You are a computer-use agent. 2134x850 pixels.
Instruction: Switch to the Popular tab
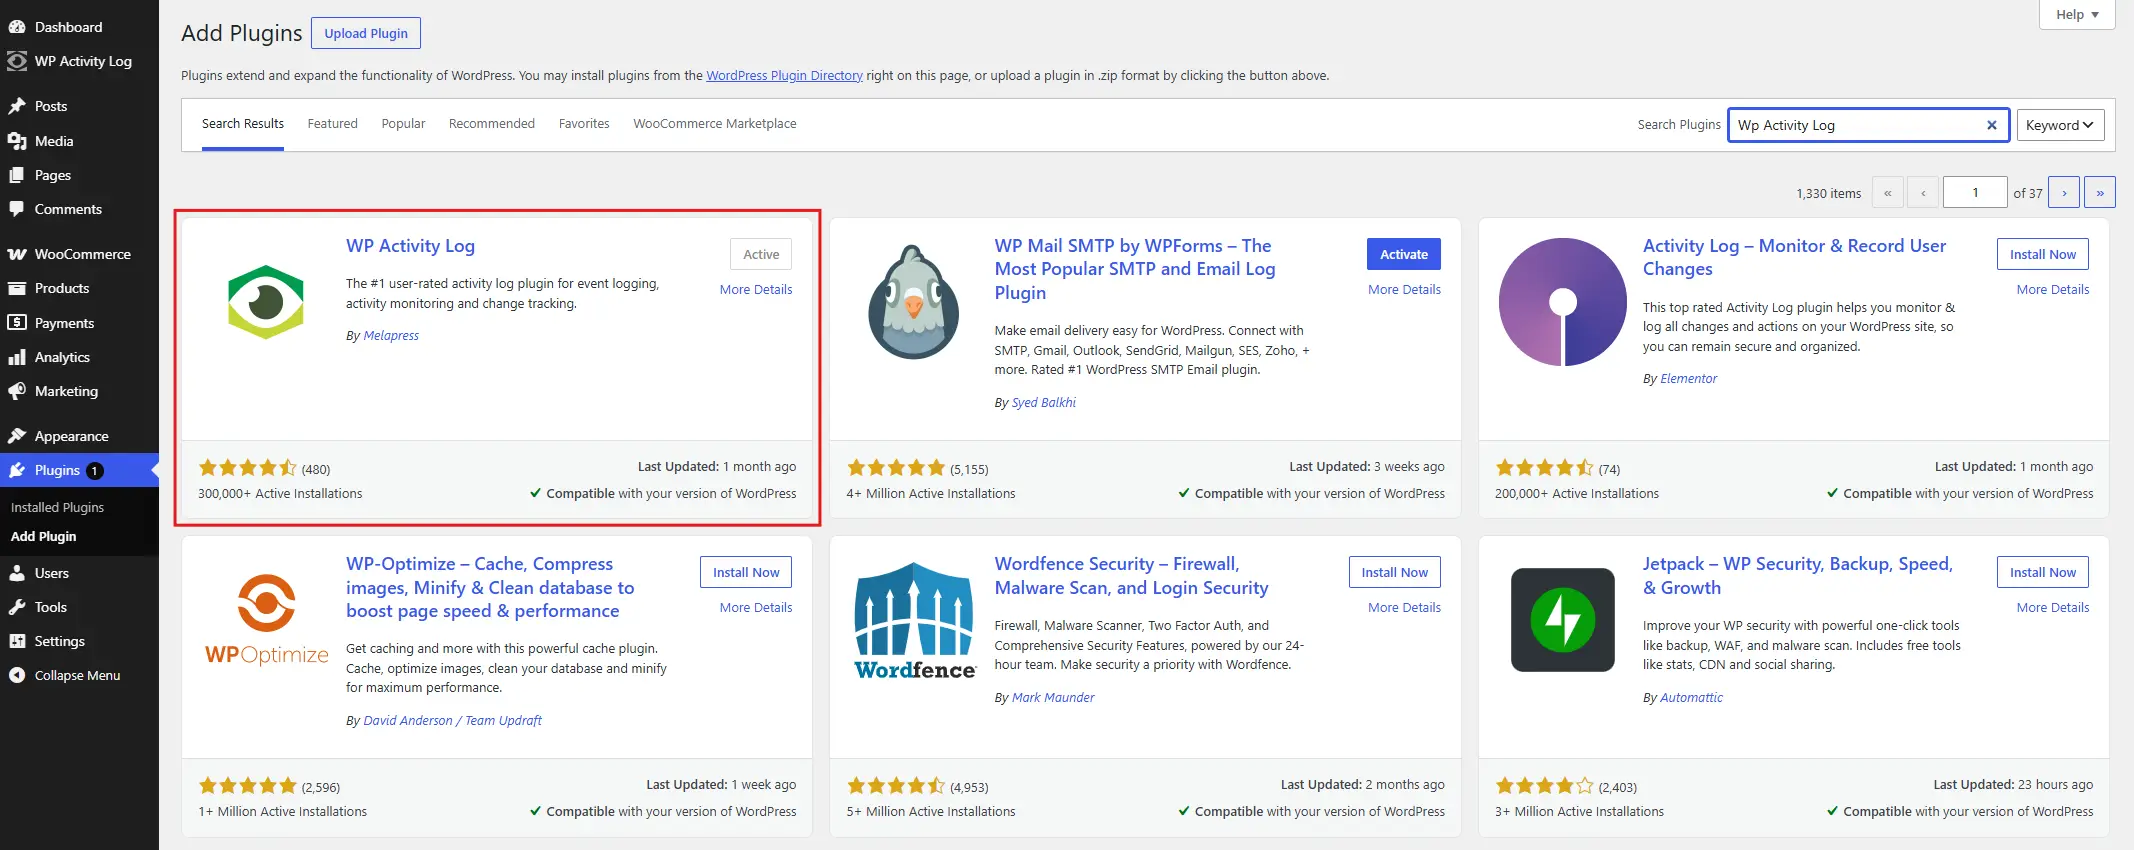[x=403, y=124]
